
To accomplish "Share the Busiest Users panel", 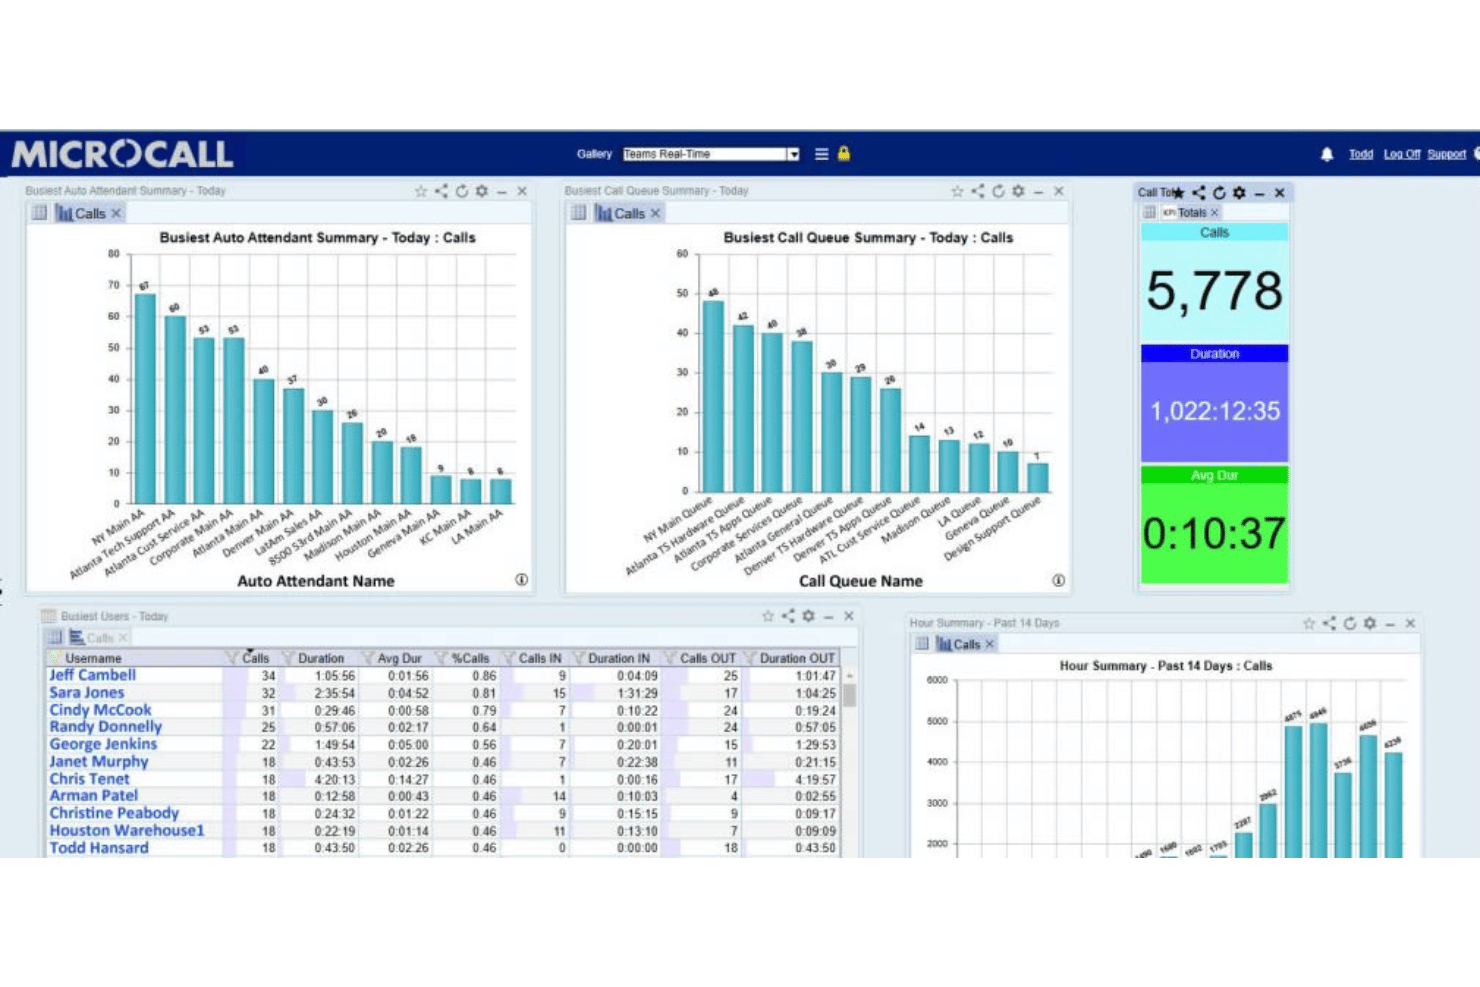I will tap(788, 616).
